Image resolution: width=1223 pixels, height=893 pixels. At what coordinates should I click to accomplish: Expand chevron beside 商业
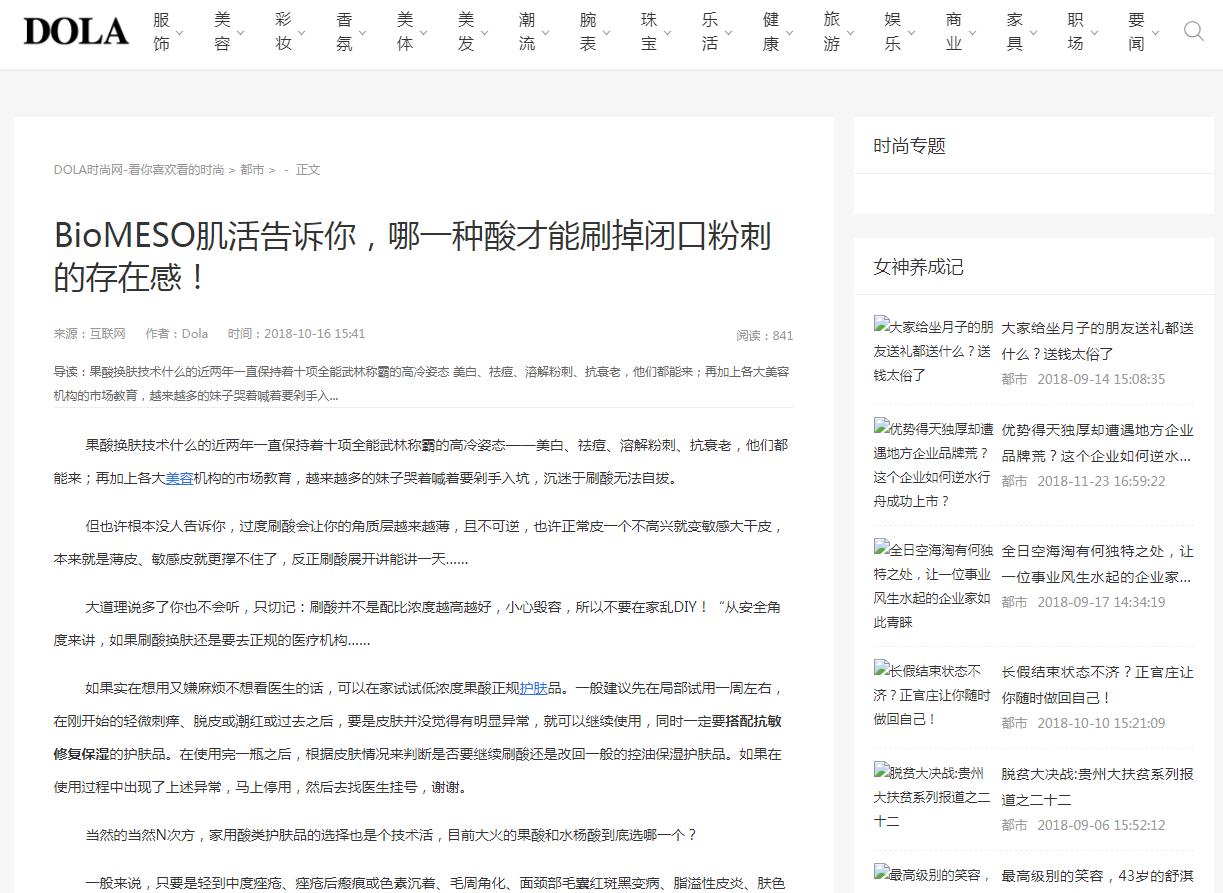pyautogui.click(x=973, y=32)
